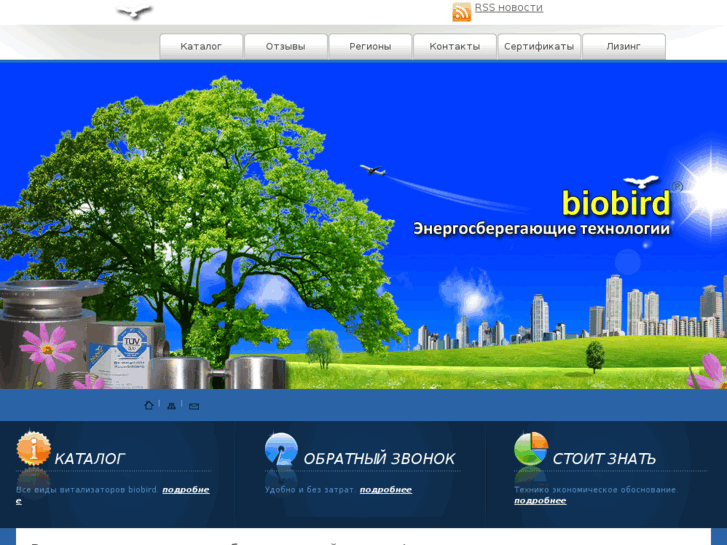Follow подробнее link under Обратный звонок
The image size is (727, 545).
(386, 490)
